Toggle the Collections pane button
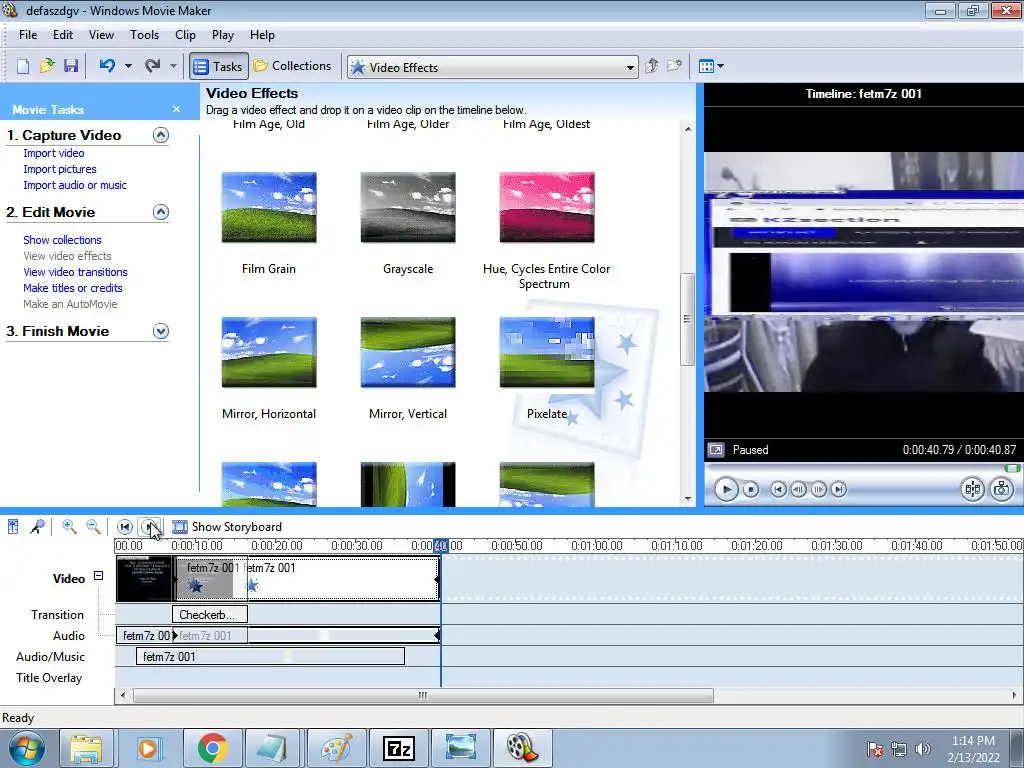The image size is (1024, 768). click(x=293, y=66)
